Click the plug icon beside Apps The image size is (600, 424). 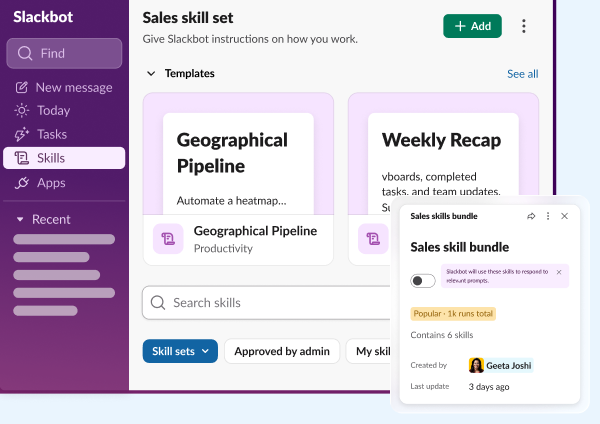point(21,183)
